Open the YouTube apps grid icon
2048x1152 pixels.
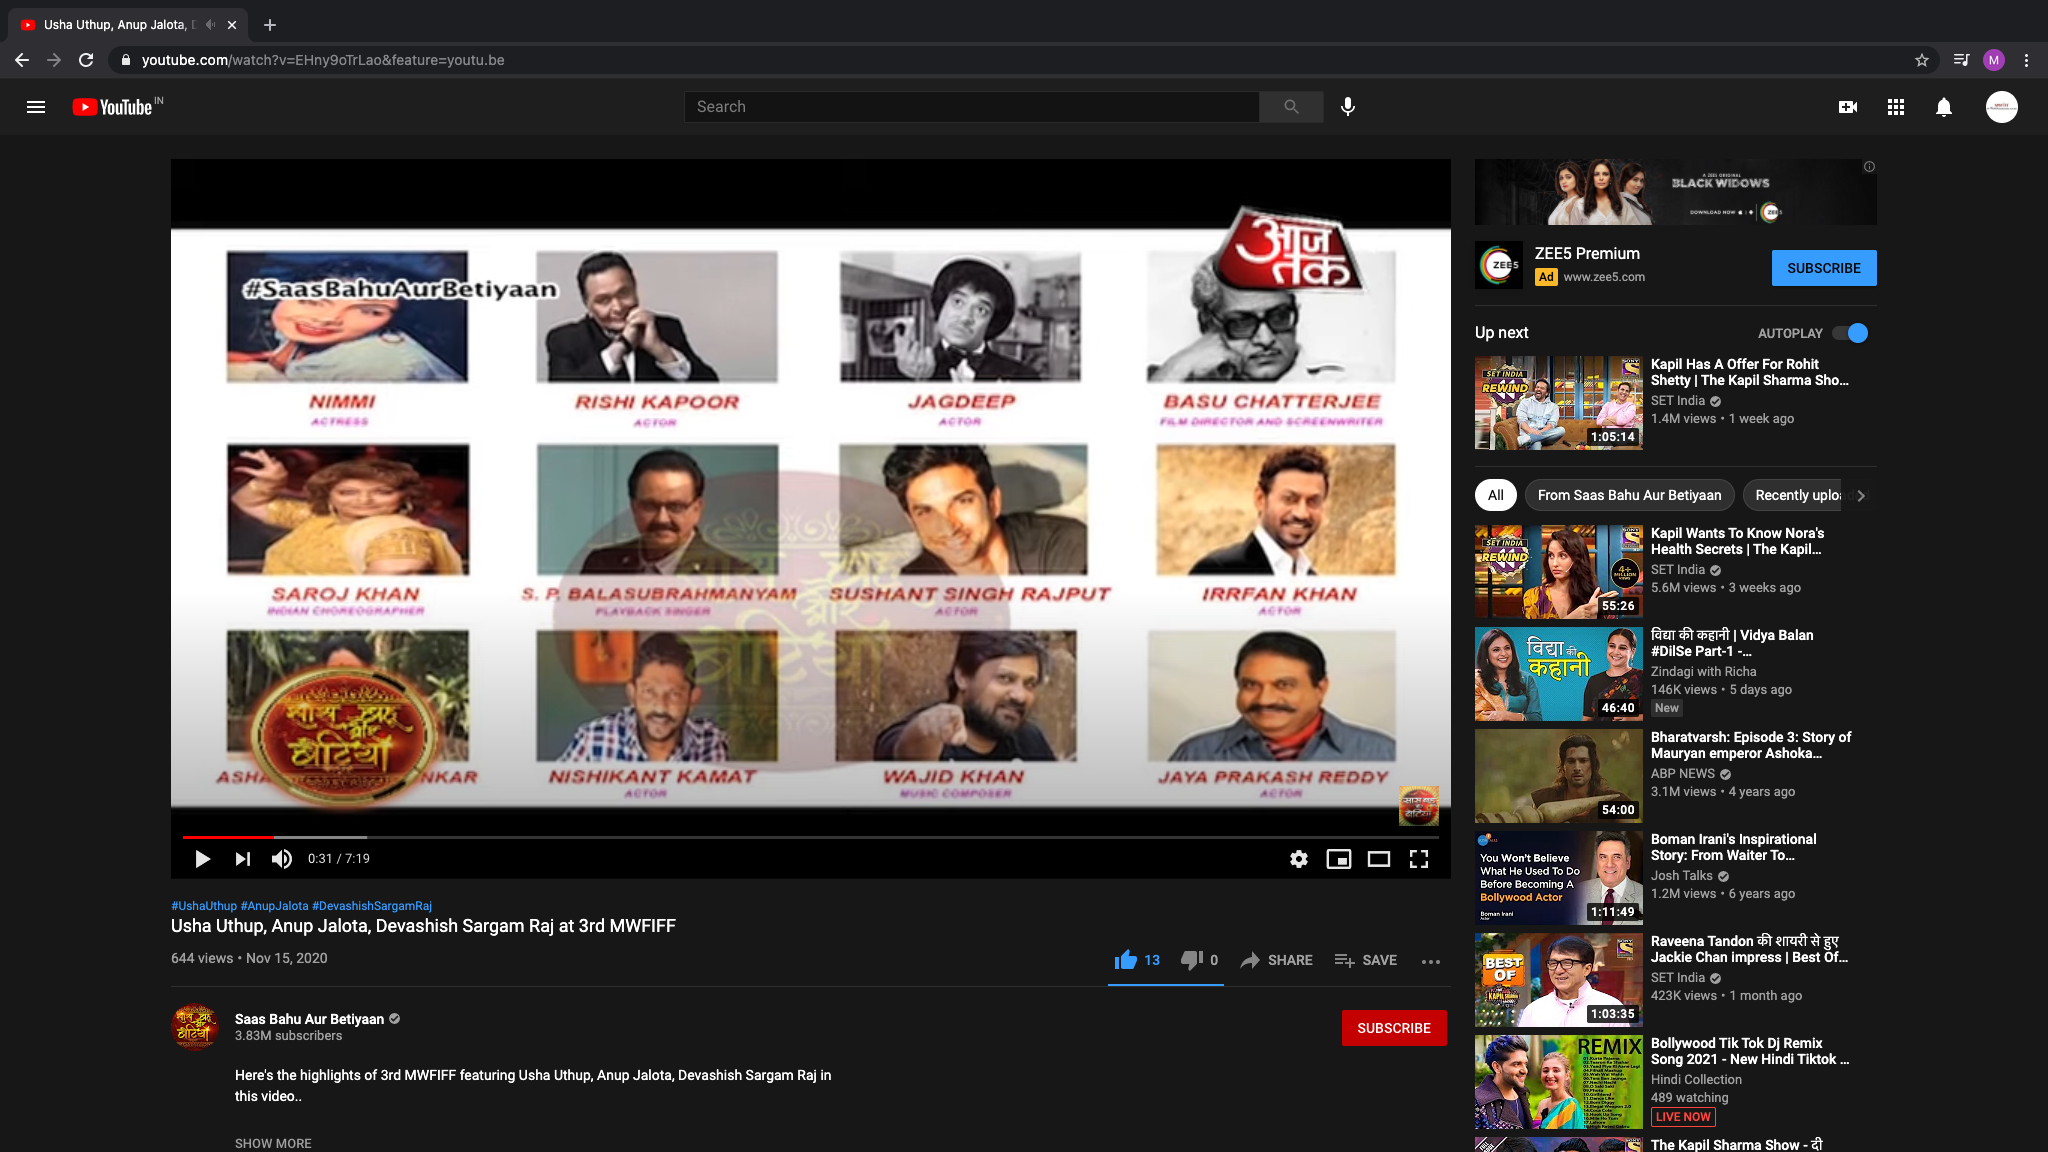coord(1896,107)
